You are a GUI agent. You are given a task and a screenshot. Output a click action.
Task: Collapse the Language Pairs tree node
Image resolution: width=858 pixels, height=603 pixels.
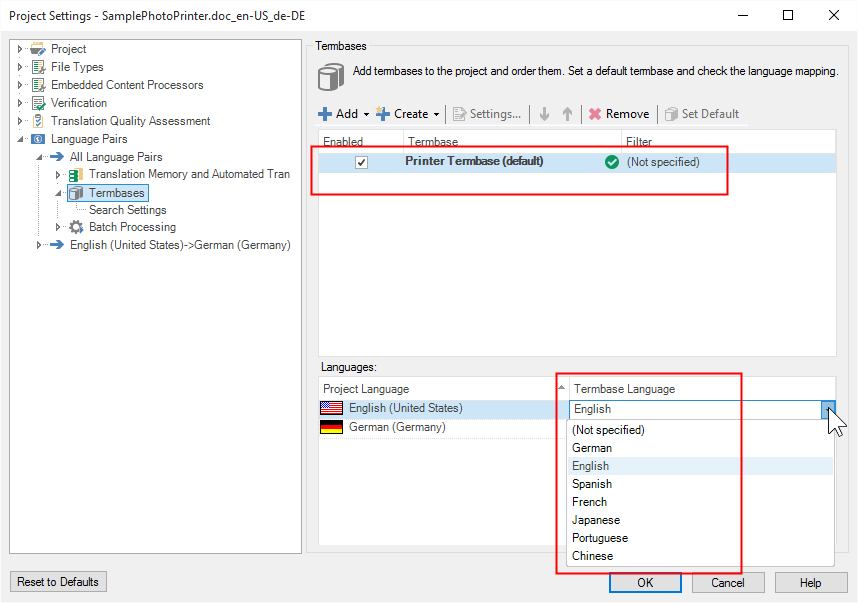[x=19, y=139]
